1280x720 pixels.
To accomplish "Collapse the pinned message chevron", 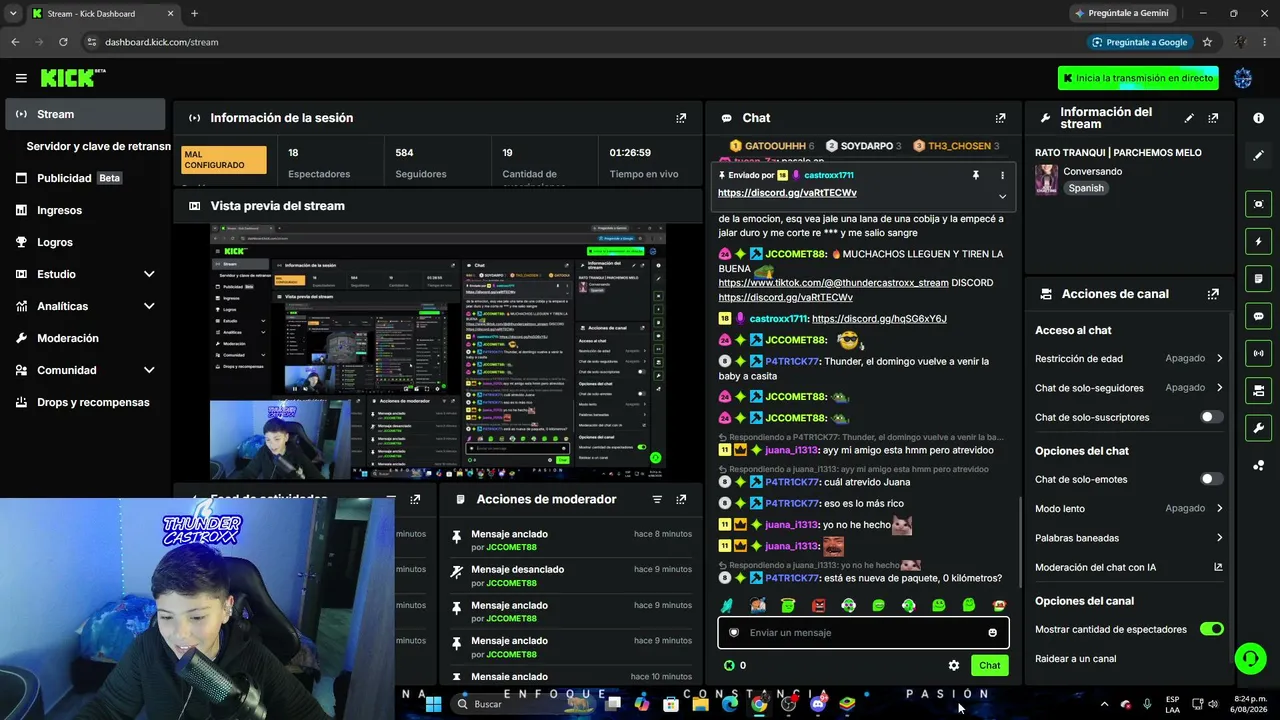I will pyautogui.click(x=1002, y=196).
